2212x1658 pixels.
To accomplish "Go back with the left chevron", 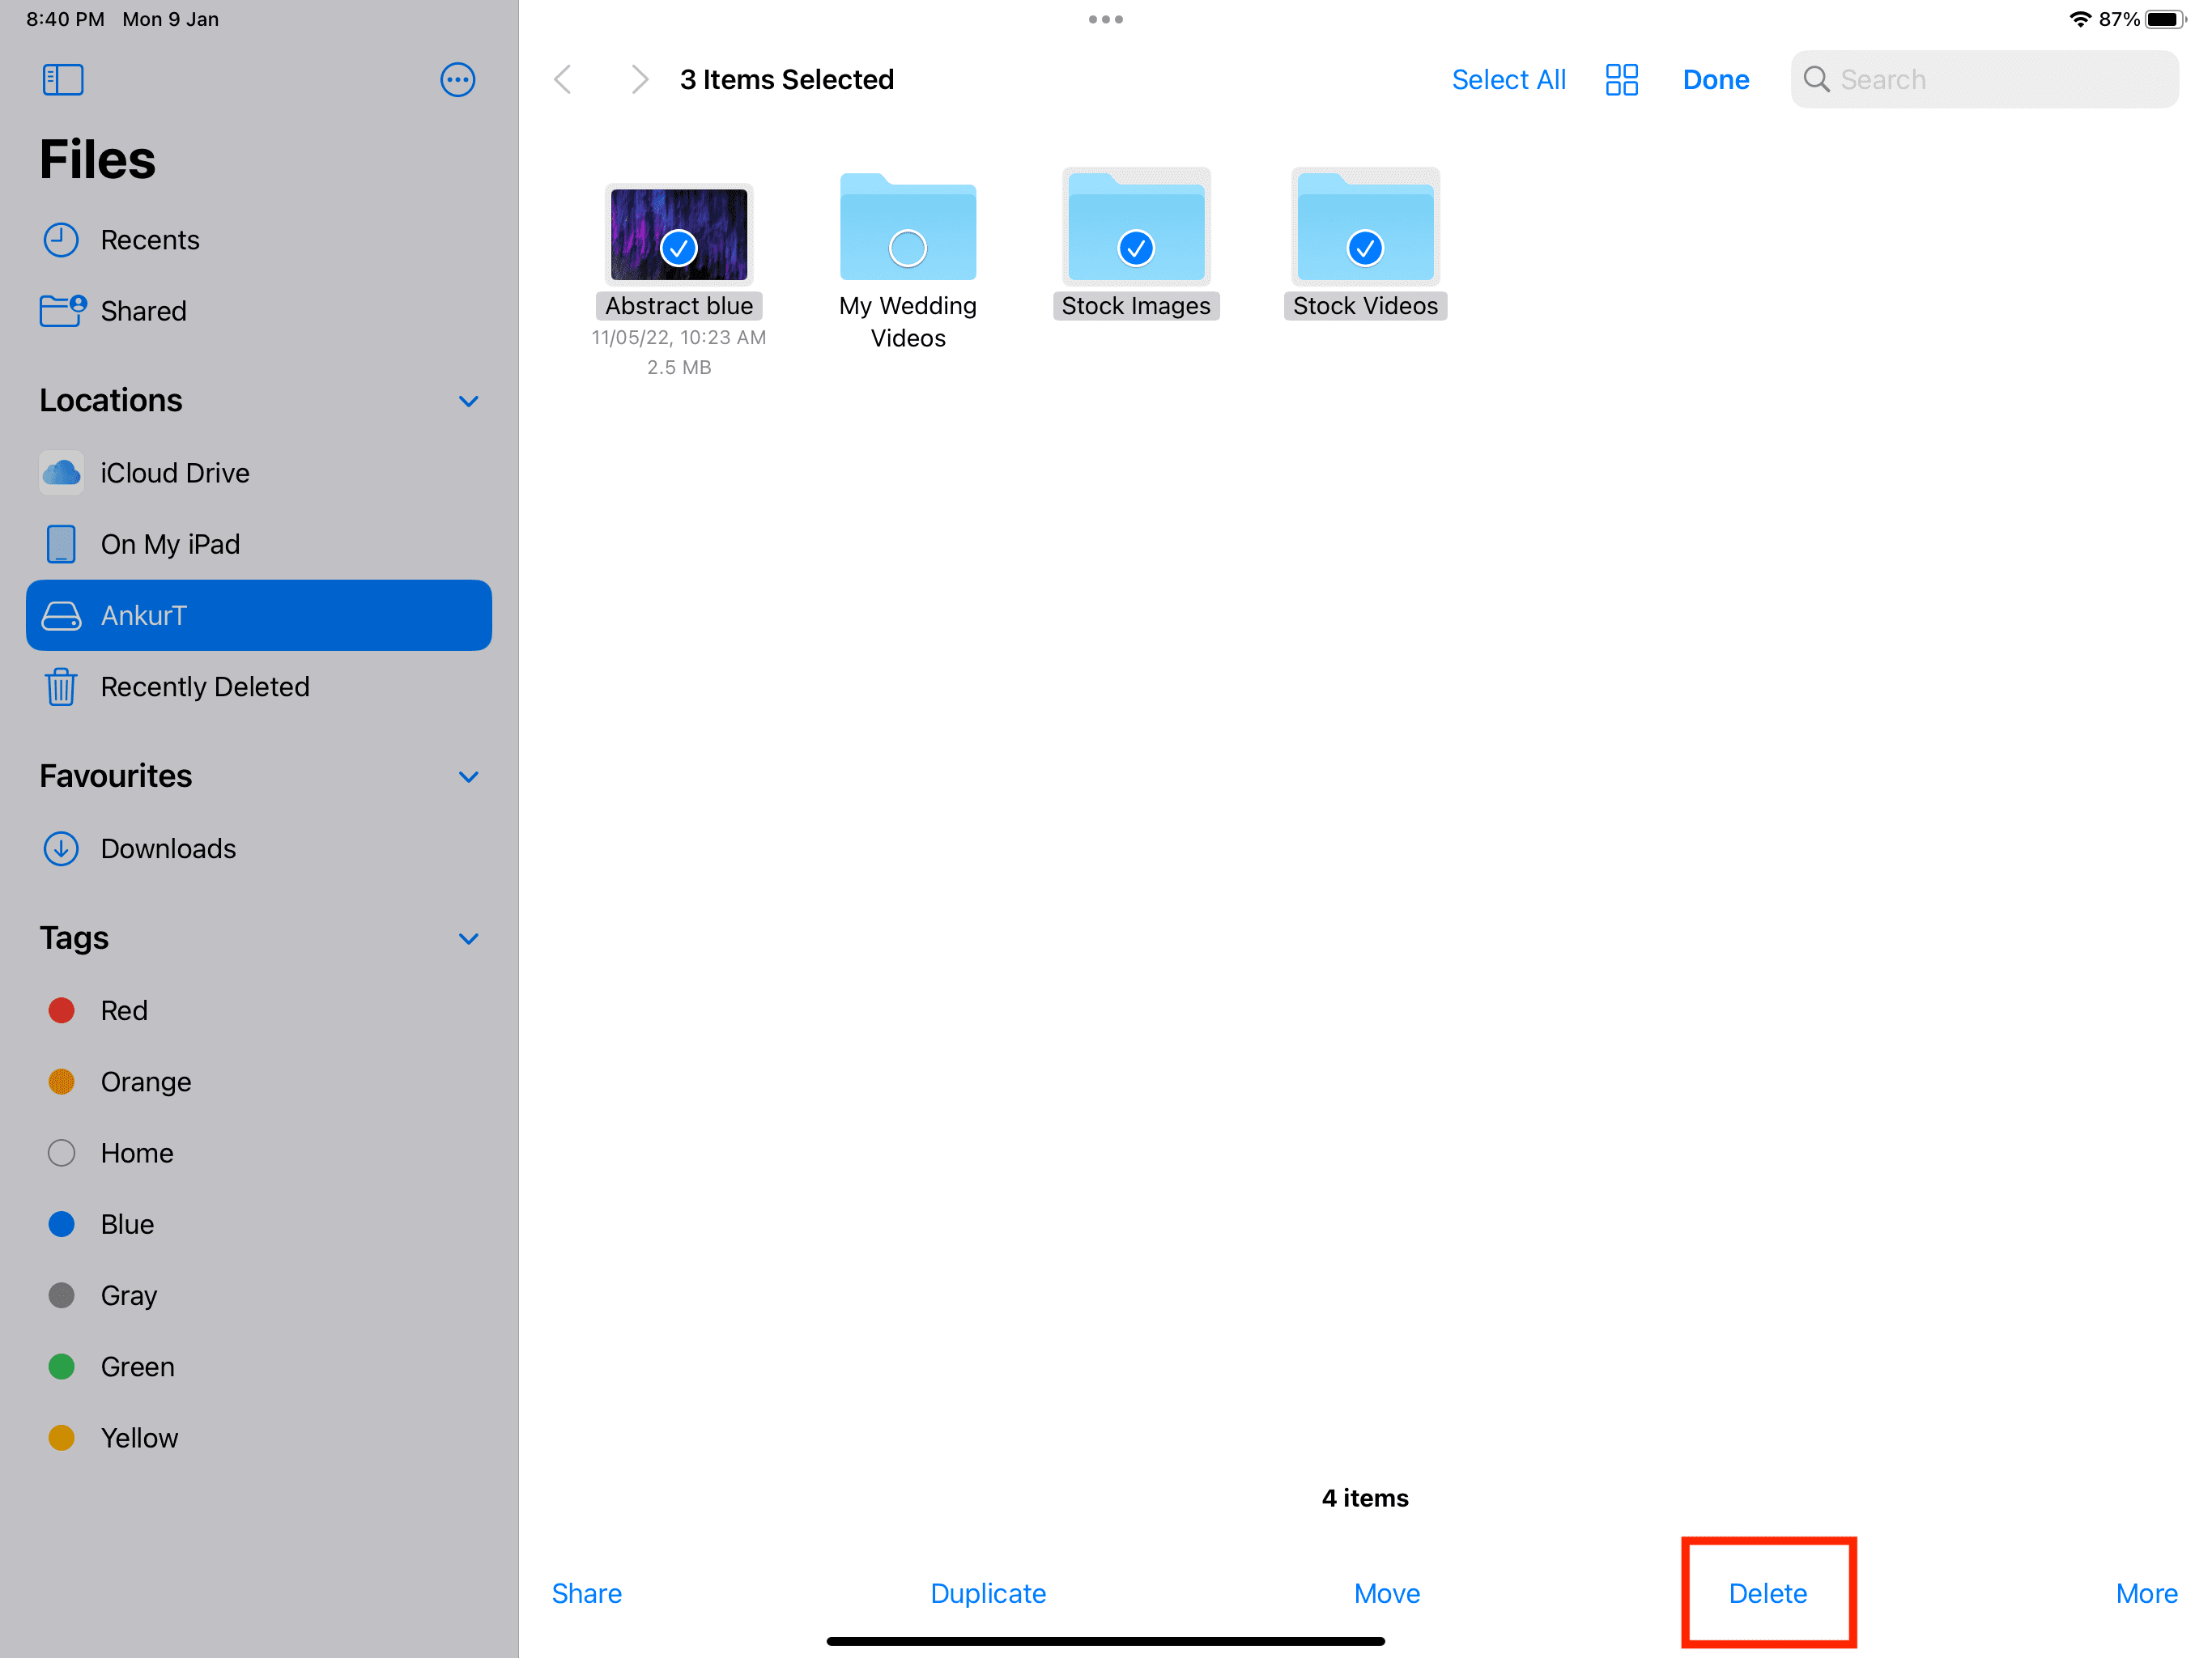I will point(563,79).
